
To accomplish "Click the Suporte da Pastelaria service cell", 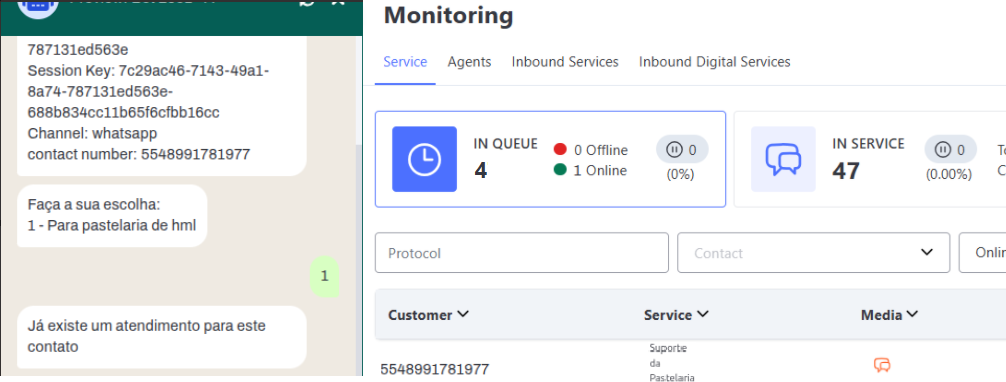I will pyautogui.click(x=672, y=363).
